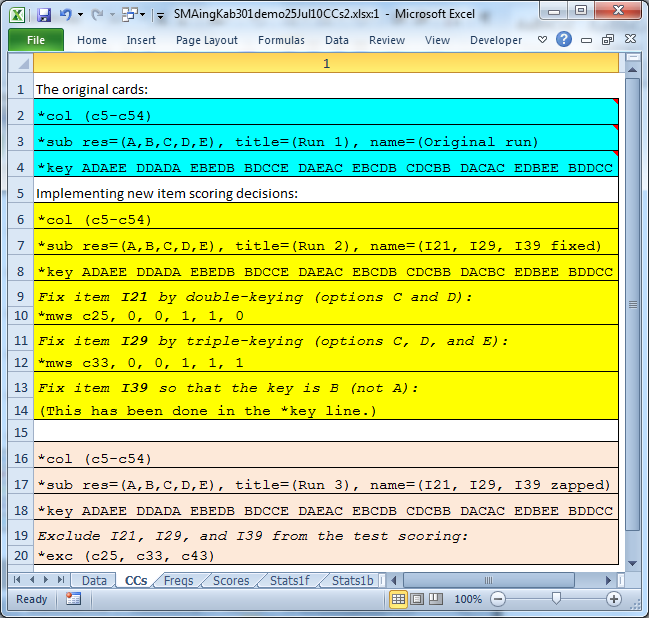This screenshot has height=618, width=649.
Task: Go to the first sheet tab arrow
Action: click(17, 580)
